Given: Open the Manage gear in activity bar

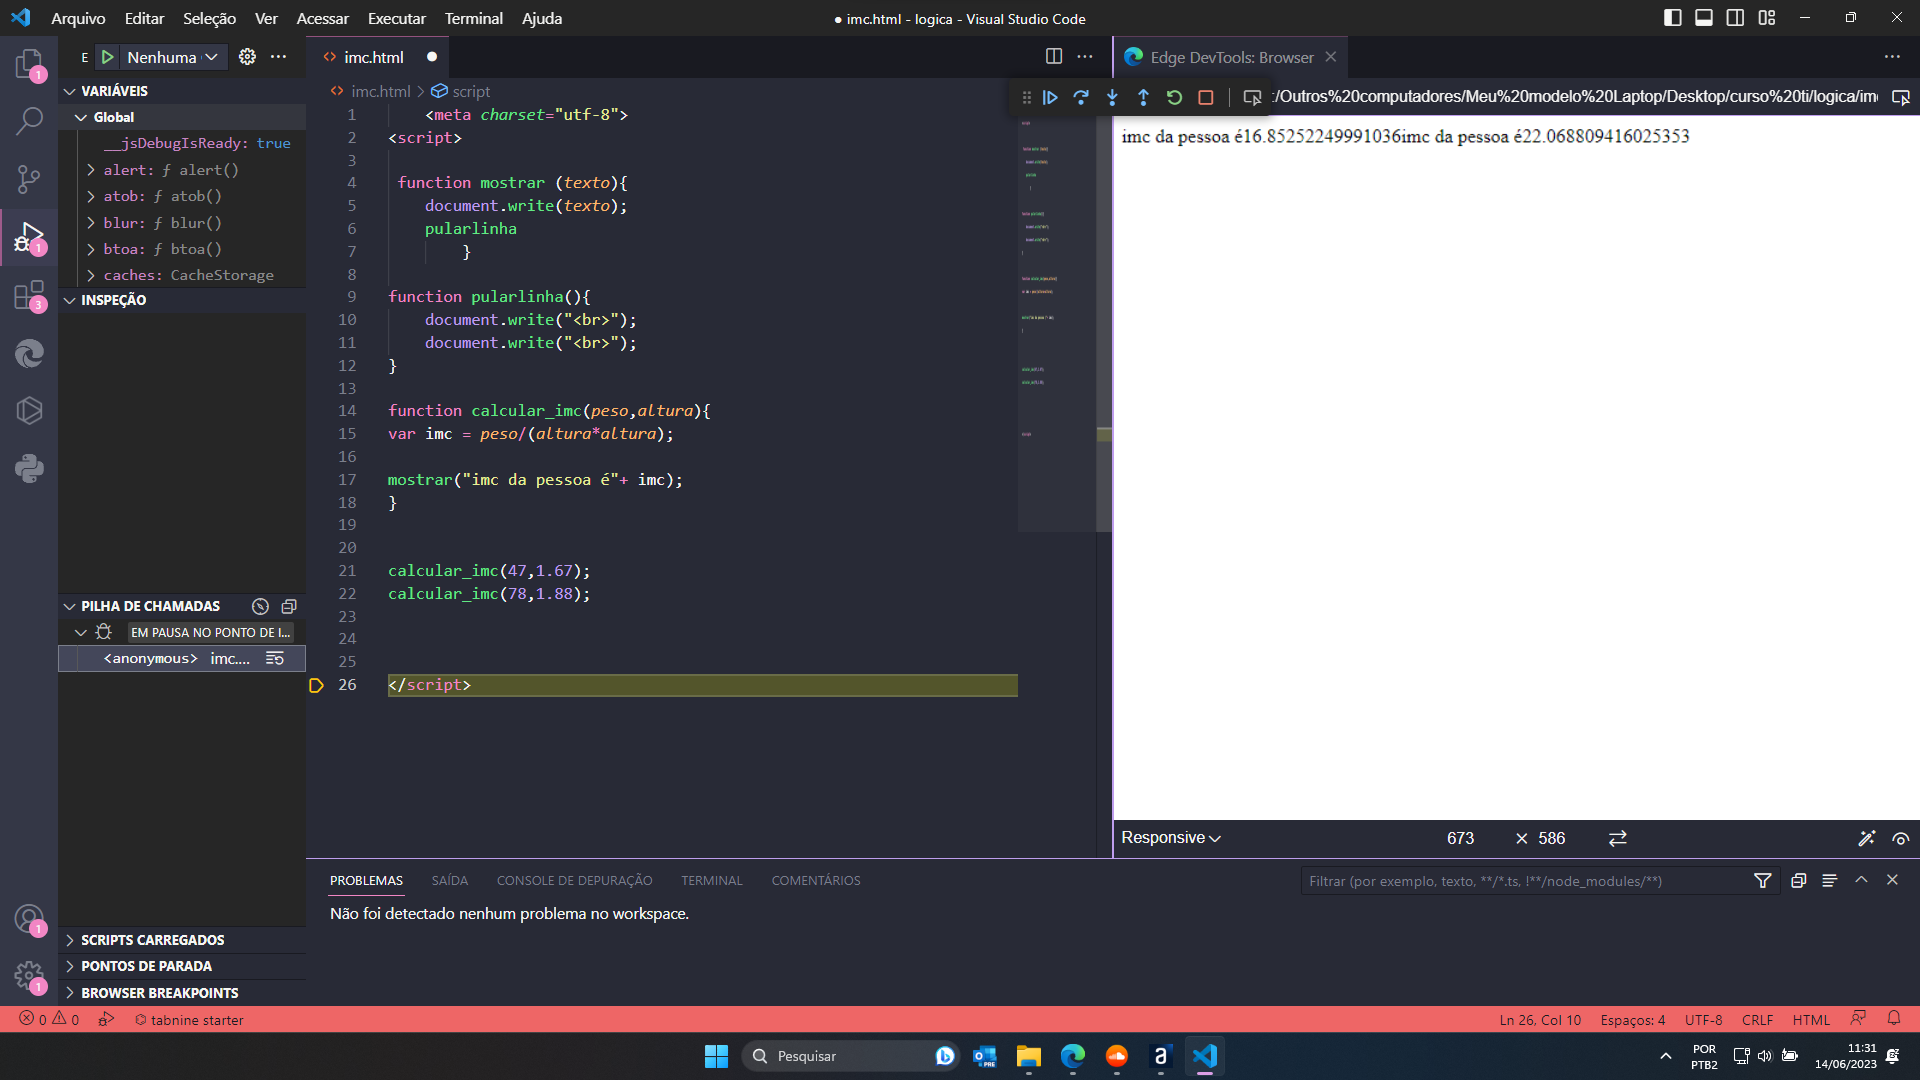Looking at the screenshot, I should (29, 976).
